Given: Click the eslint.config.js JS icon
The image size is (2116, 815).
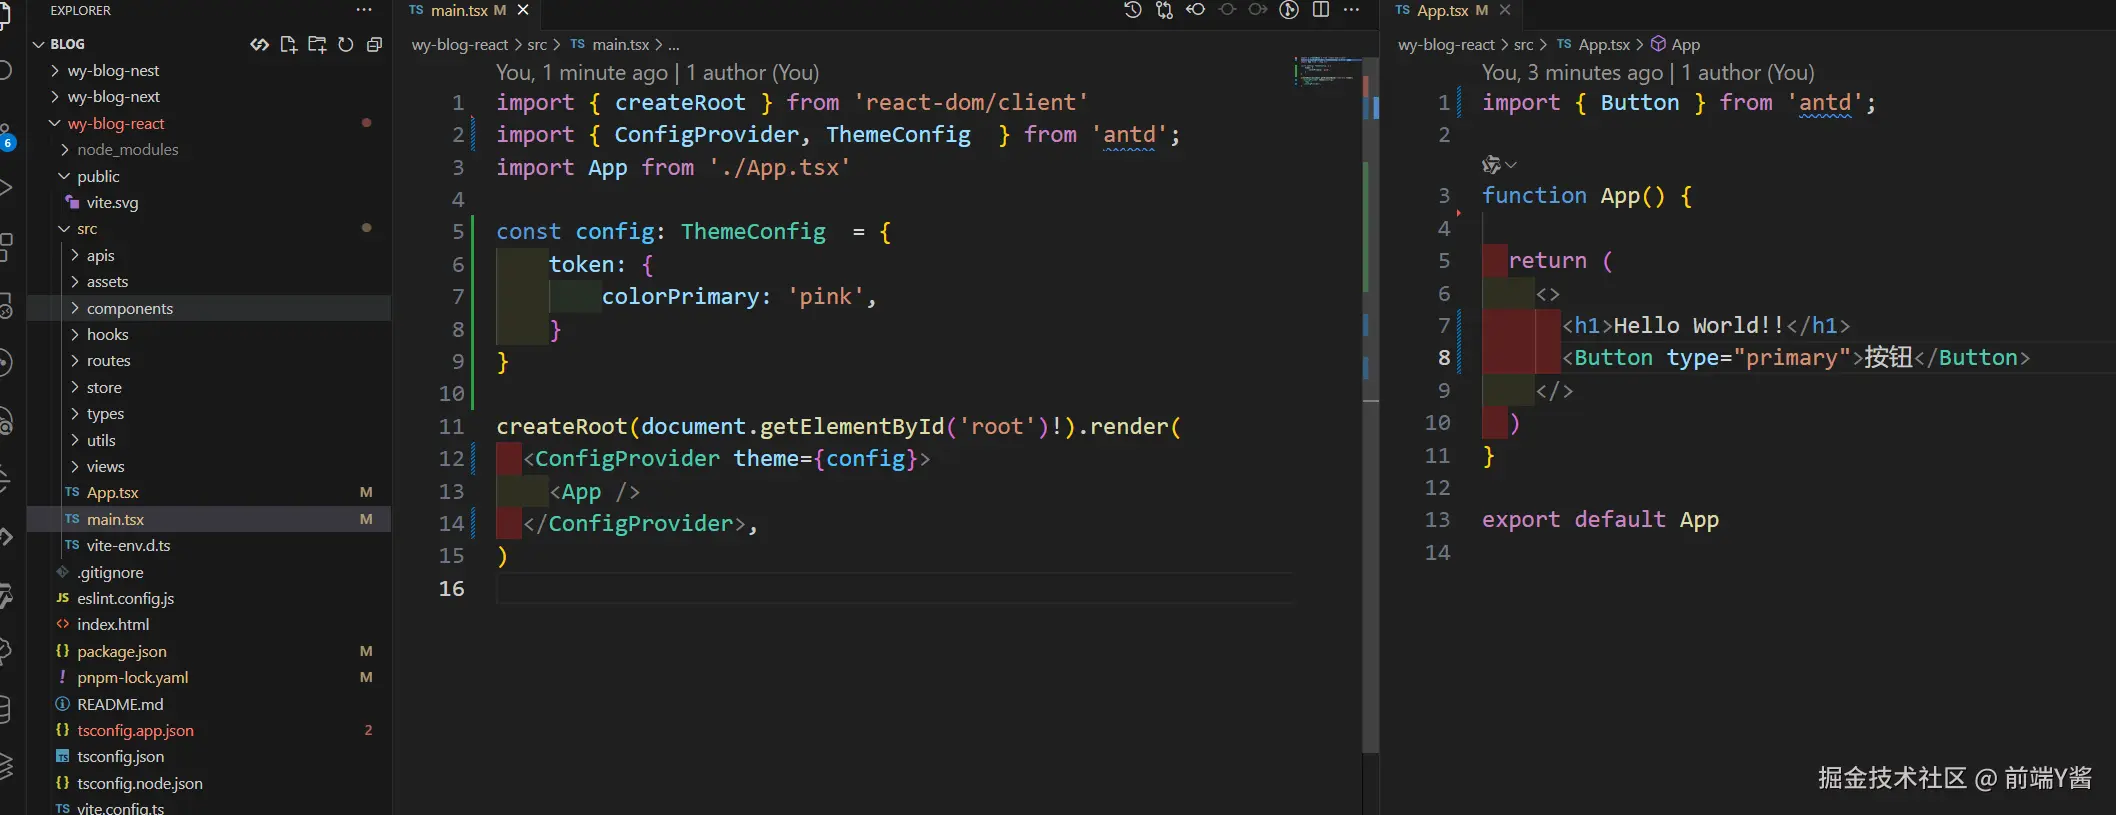Looking at the screenshot, I should (62, 598).
